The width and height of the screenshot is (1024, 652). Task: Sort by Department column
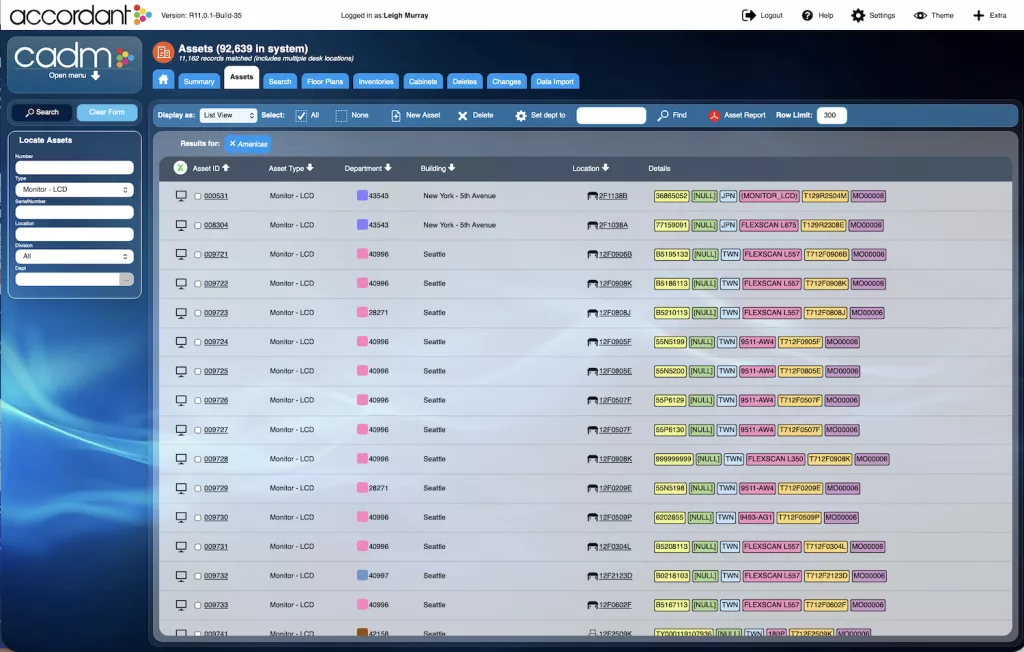[x=368, y=168]
